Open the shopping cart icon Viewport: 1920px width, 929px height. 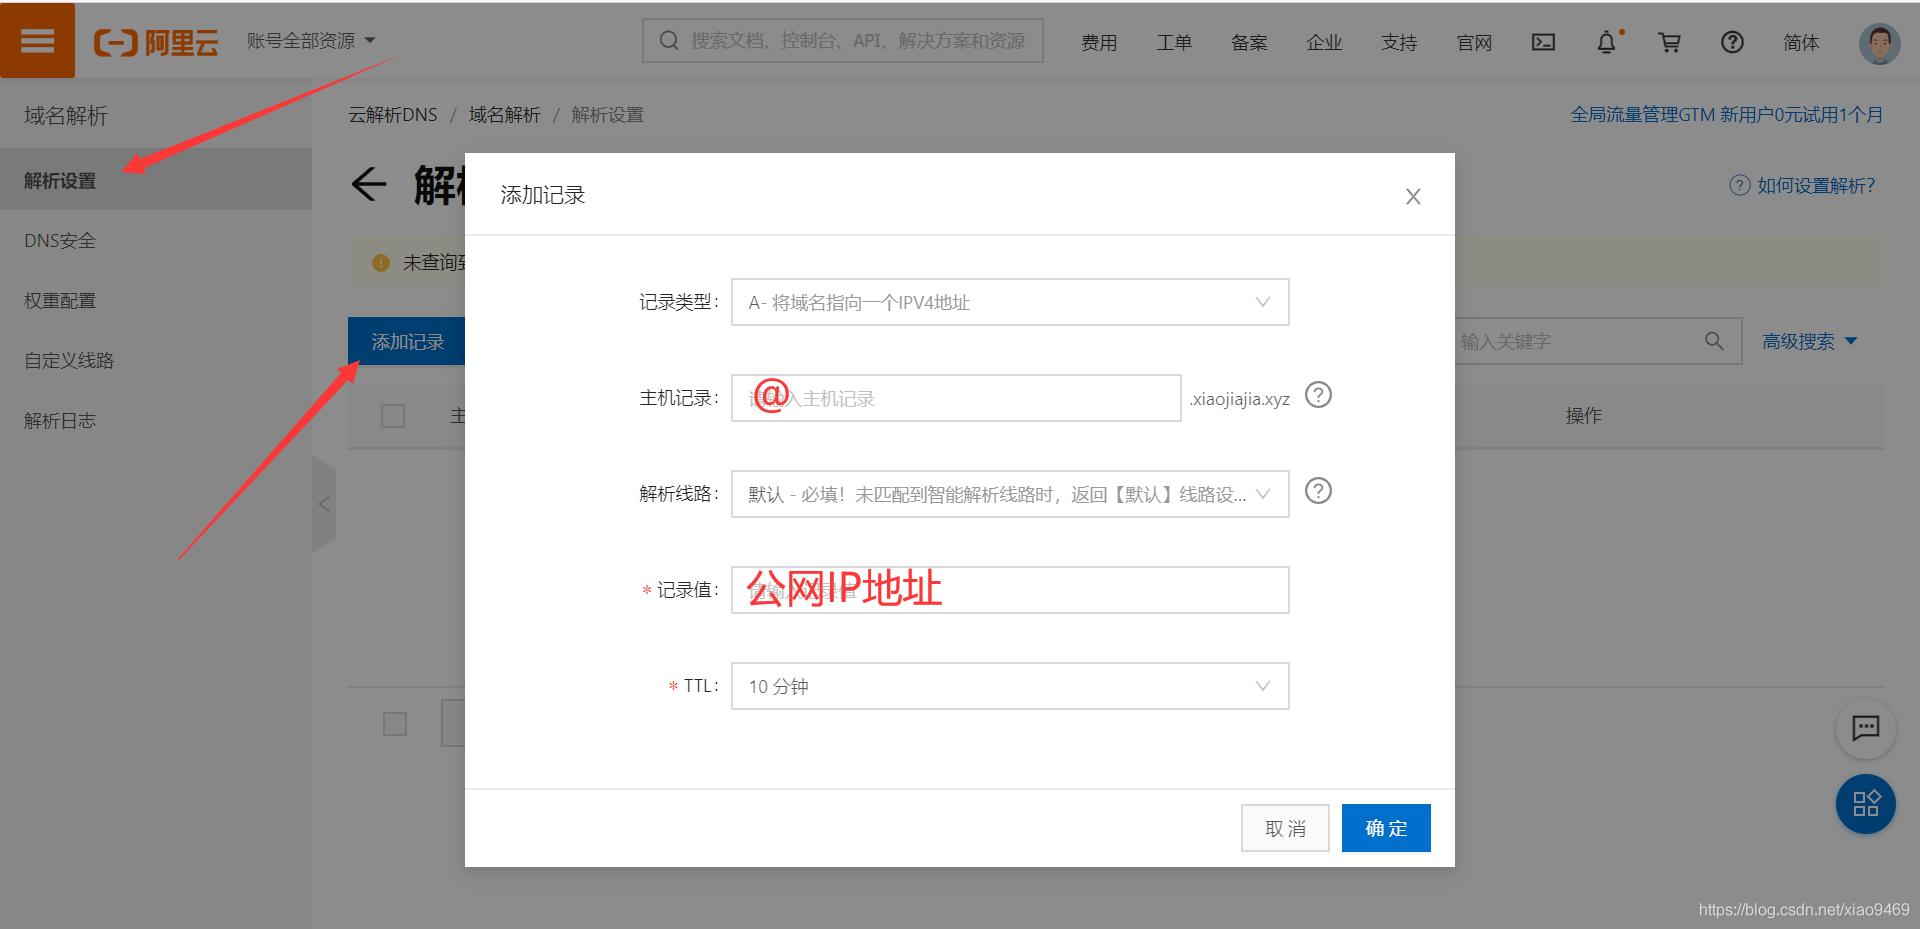tap(1669, 42)
